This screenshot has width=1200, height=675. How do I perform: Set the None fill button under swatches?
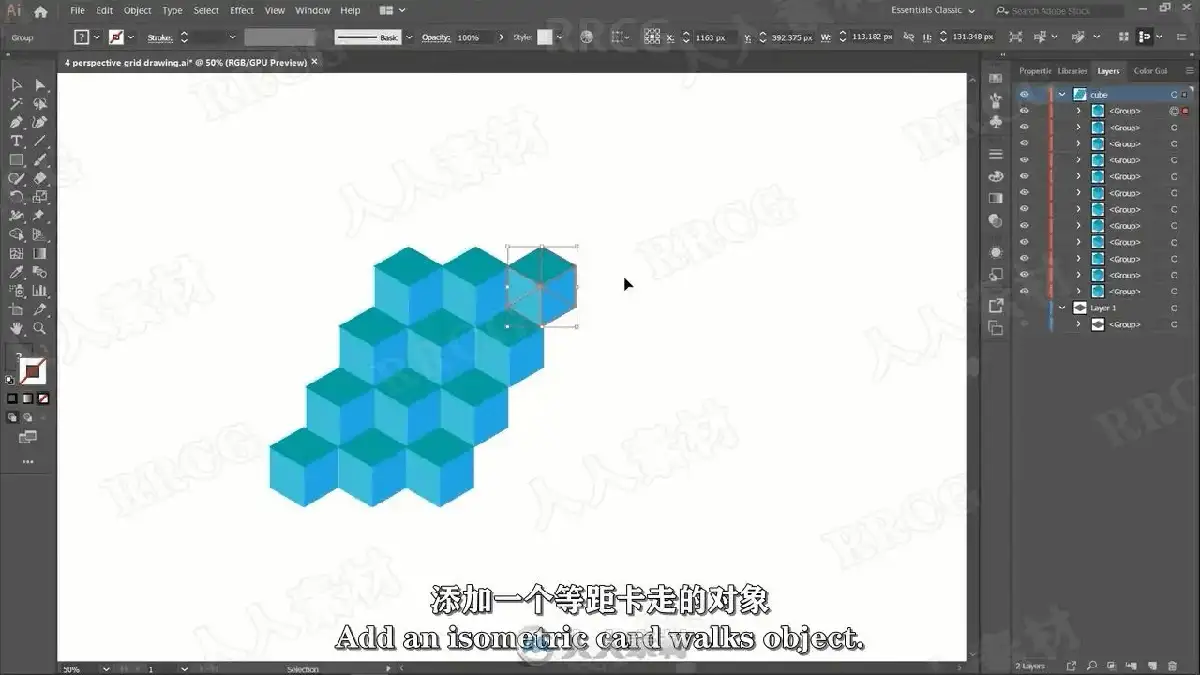43,398
